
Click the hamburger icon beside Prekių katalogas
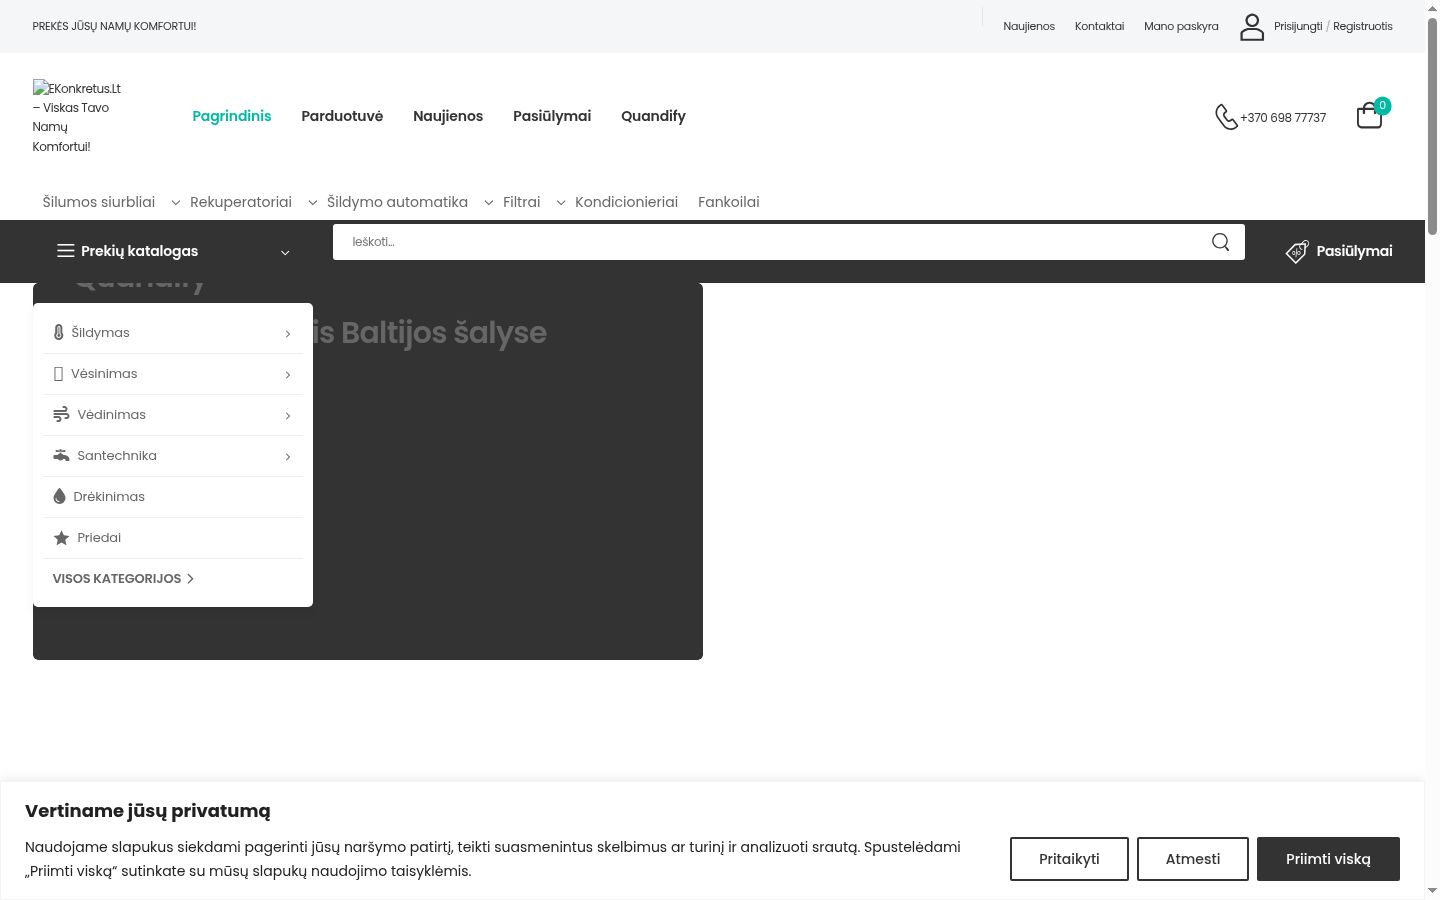65,251
